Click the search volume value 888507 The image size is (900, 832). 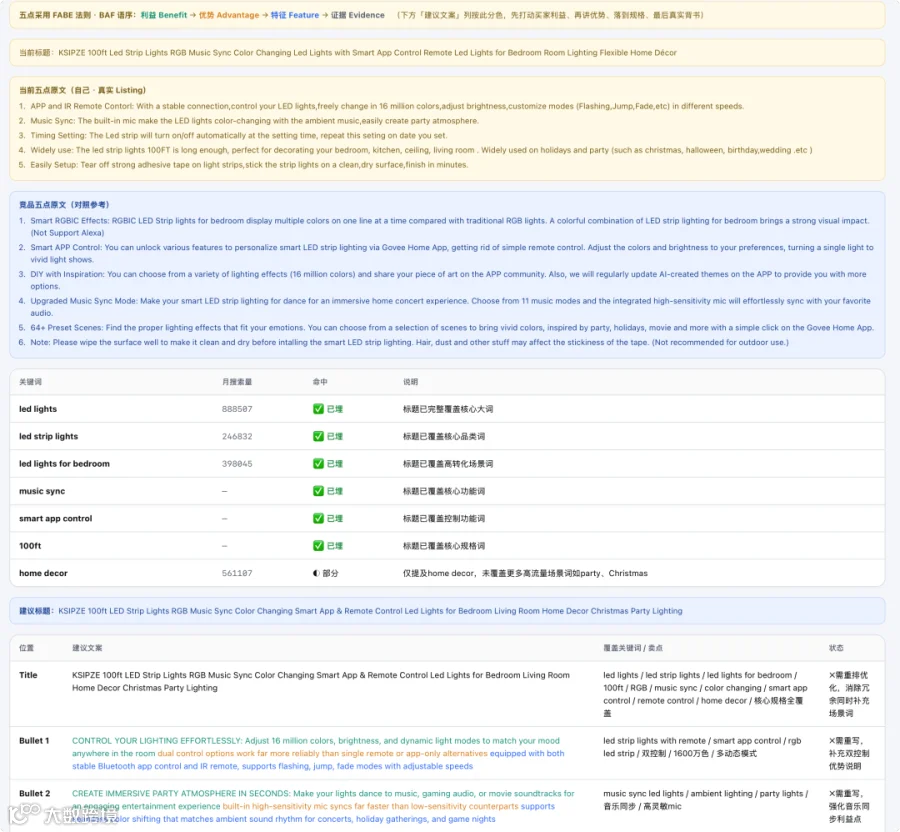(237, 409)
